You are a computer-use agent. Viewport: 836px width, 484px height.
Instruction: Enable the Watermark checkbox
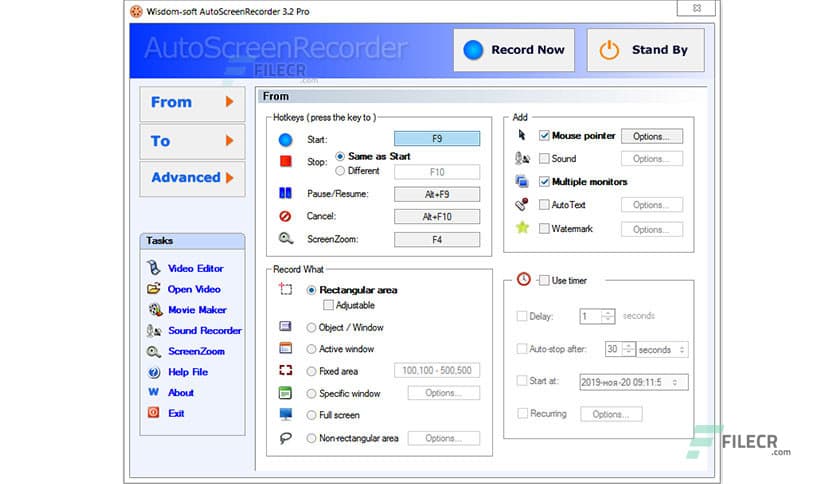pos(544,229)
